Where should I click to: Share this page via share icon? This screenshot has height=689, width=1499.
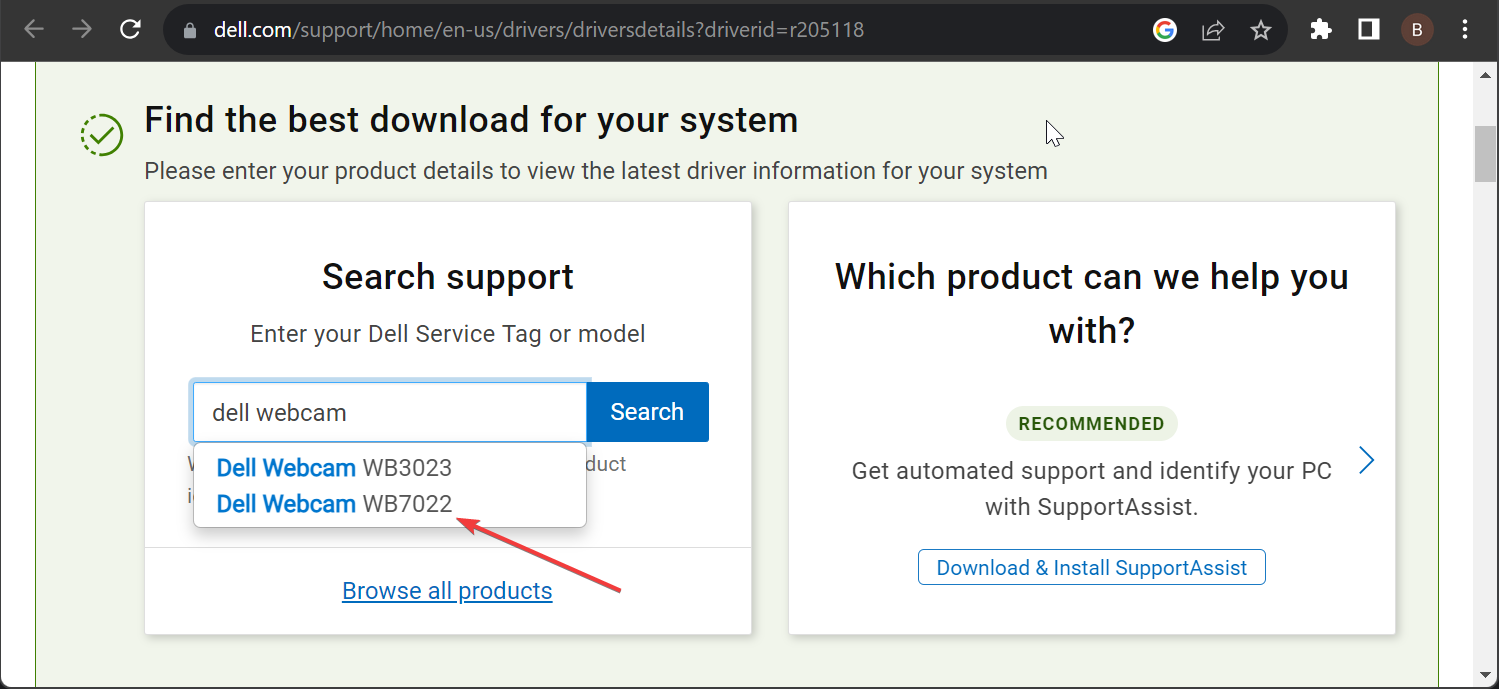(x=1213, y=30)
